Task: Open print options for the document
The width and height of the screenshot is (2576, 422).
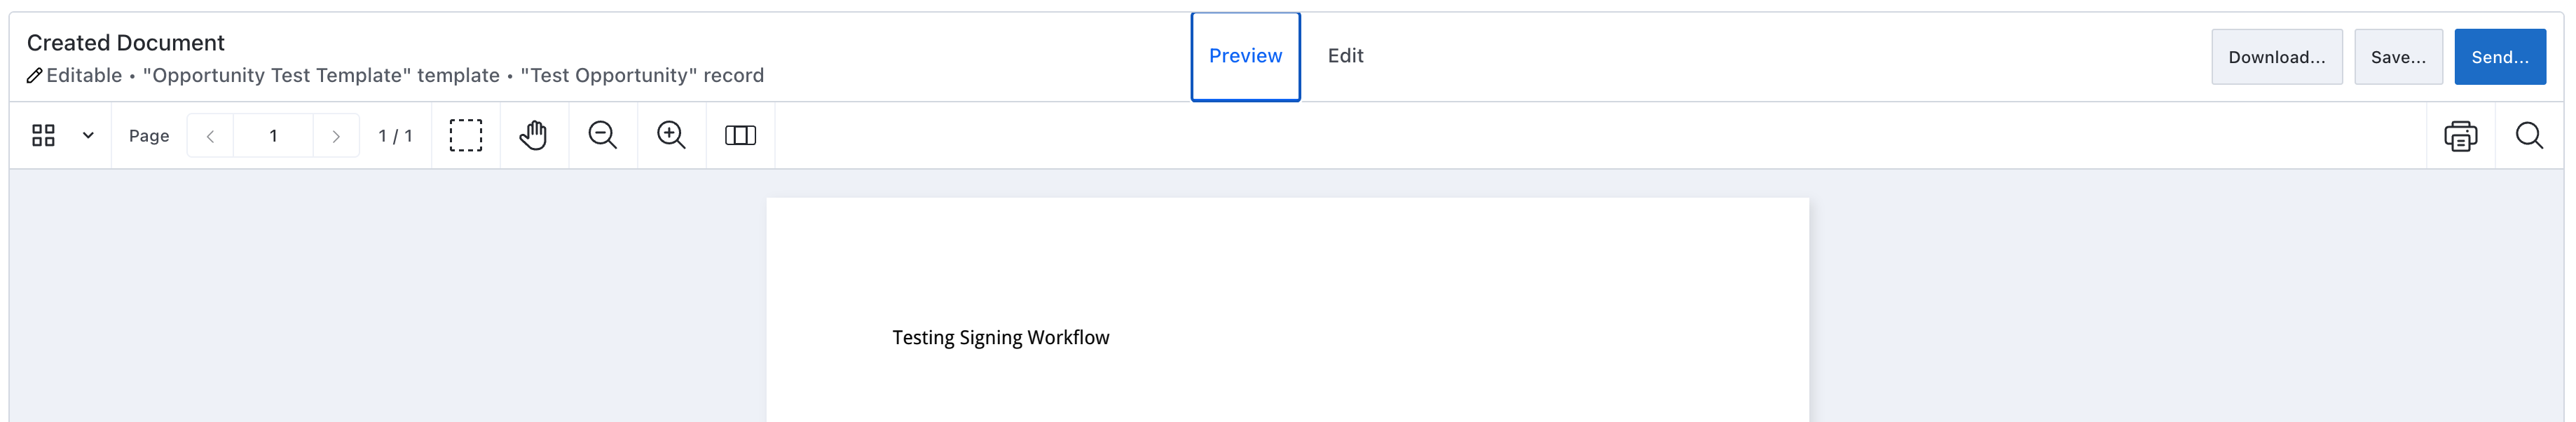Action: coord(2460,135)
